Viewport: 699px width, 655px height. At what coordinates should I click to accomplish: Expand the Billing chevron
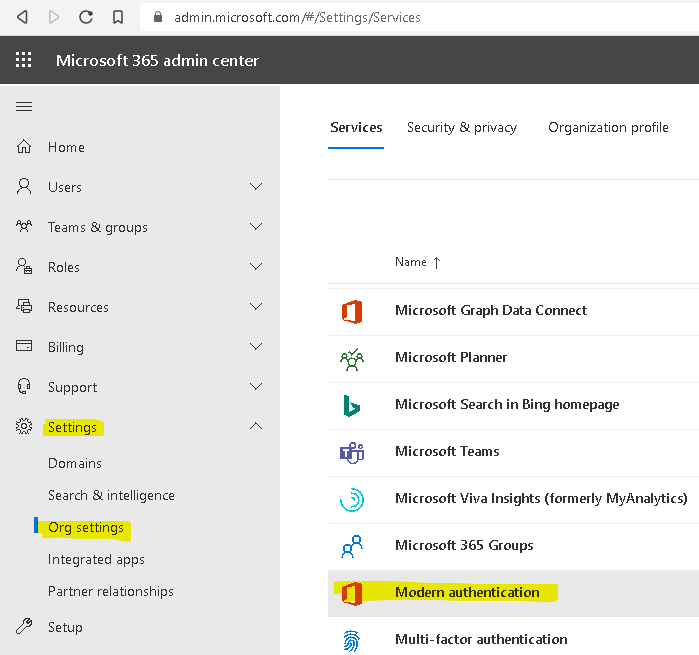tap(256, 346)
